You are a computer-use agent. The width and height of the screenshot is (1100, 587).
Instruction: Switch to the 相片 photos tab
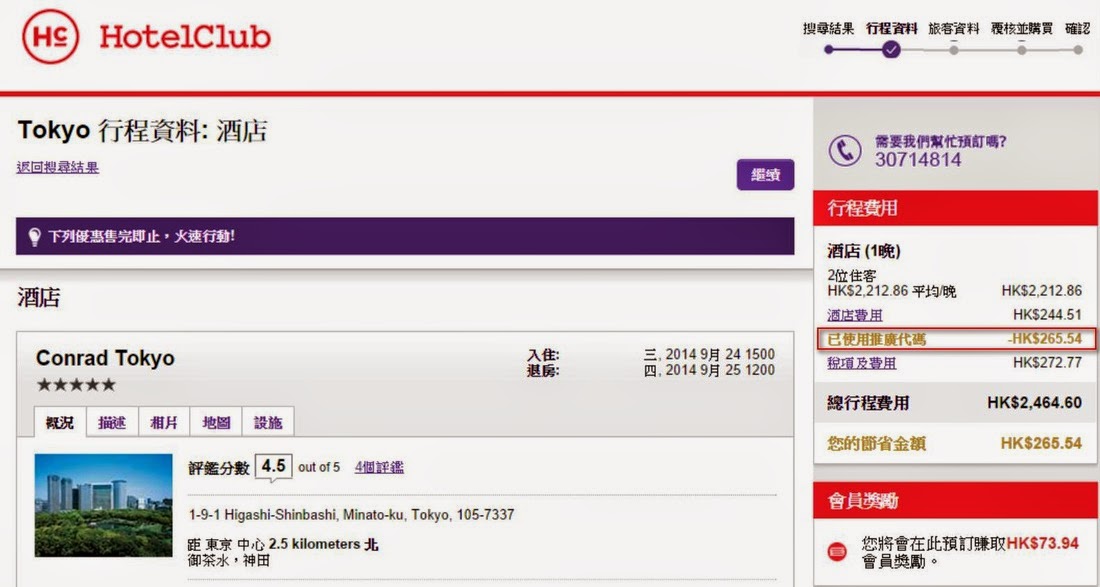pos(164,422)
